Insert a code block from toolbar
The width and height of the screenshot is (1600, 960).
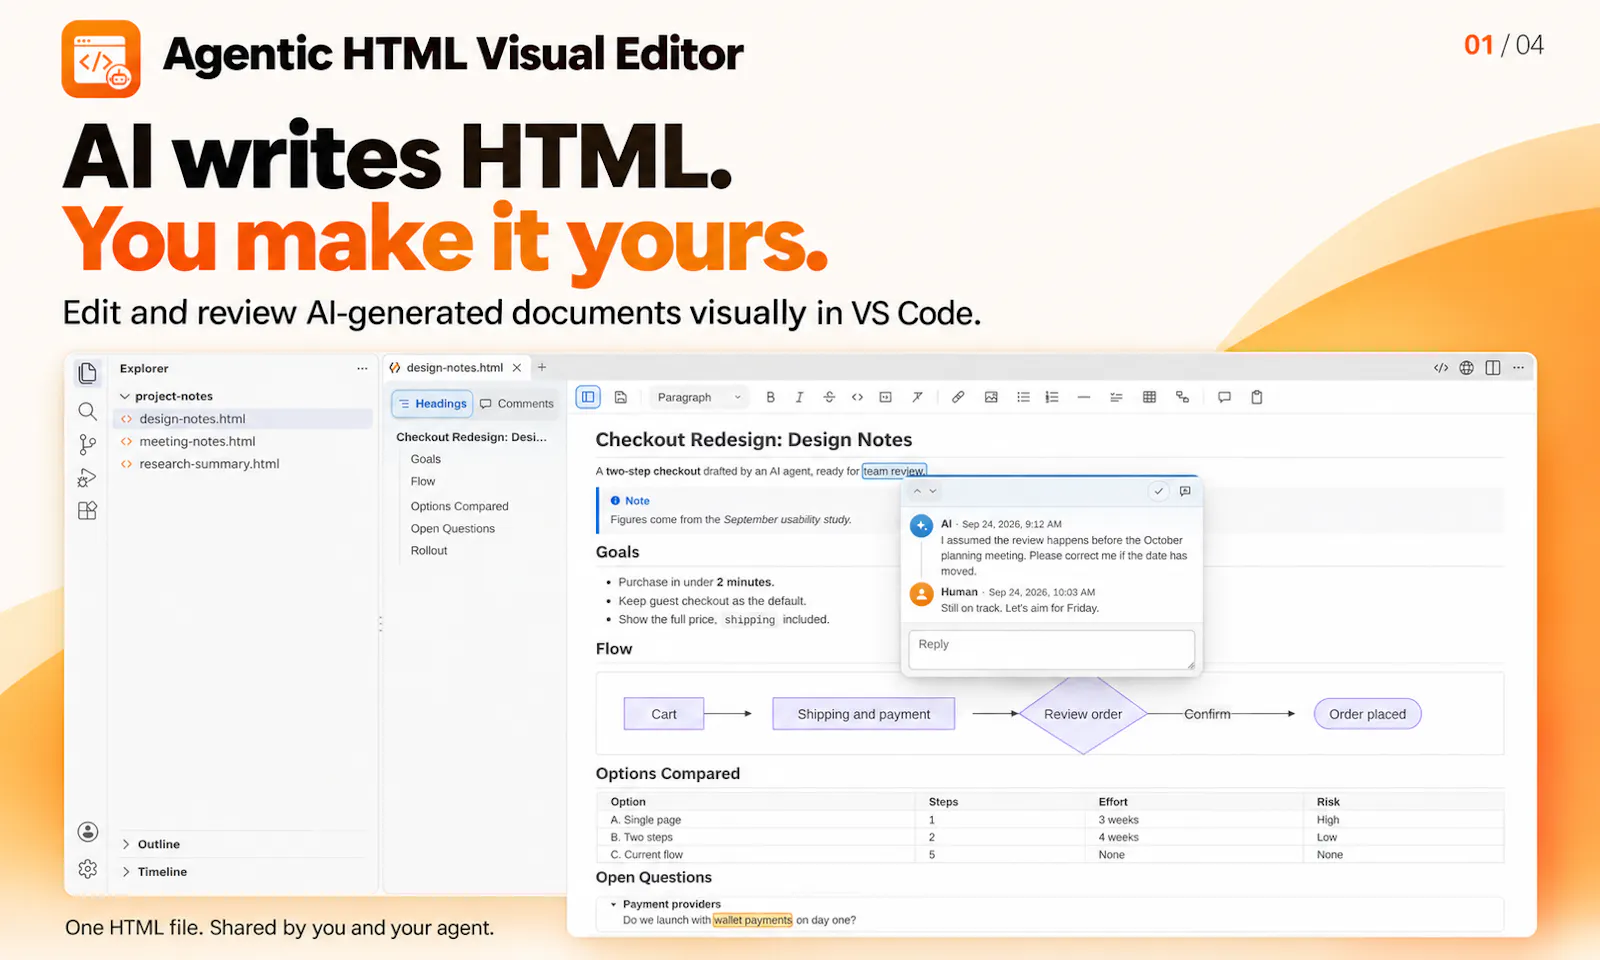coord(886,397)
